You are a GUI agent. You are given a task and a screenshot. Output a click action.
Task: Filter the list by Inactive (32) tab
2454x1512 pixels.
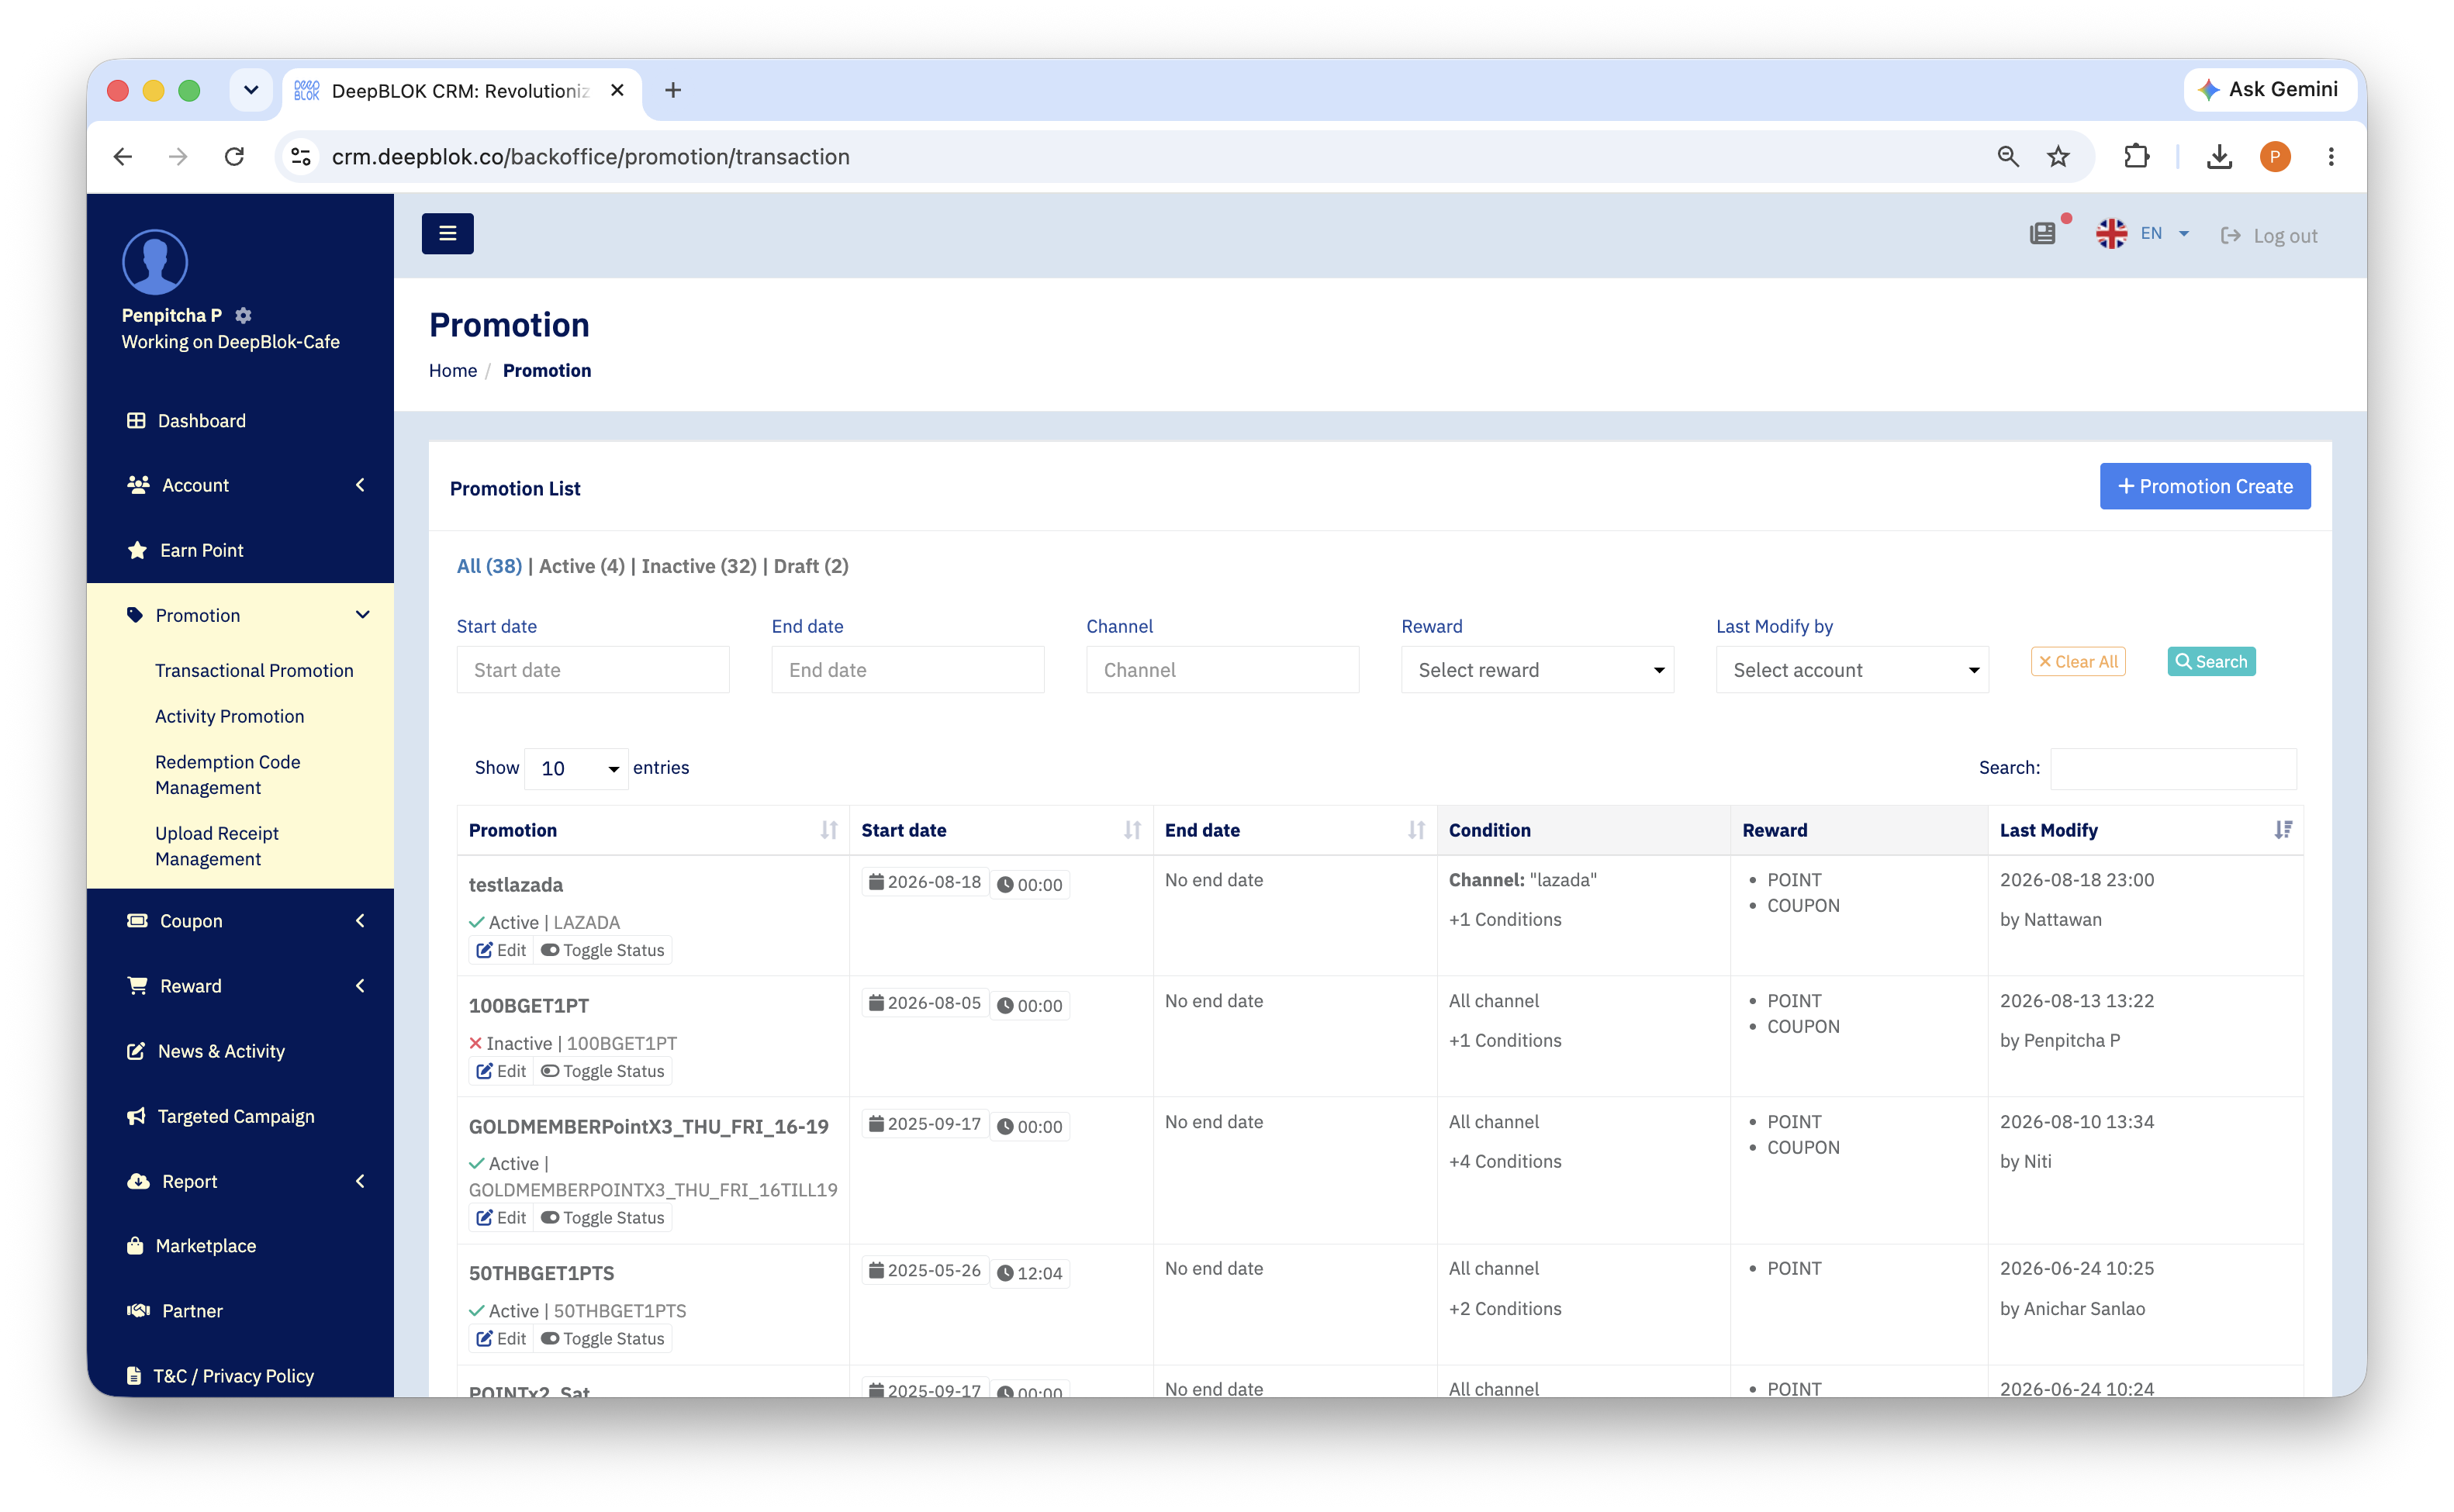tap(699, 566)
